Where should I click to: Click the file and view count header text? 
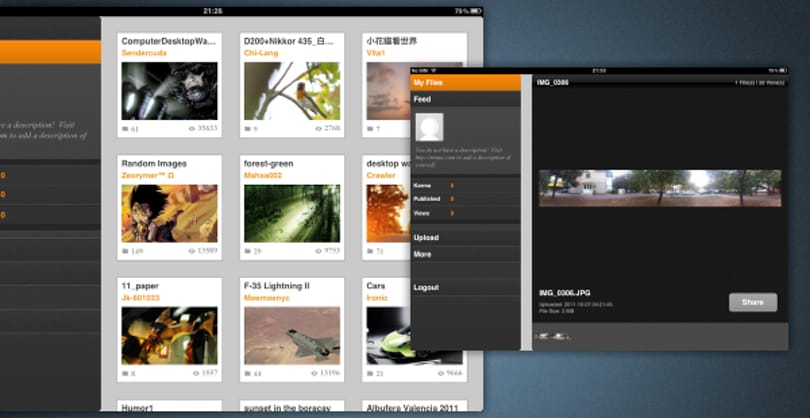pos(760,83)
